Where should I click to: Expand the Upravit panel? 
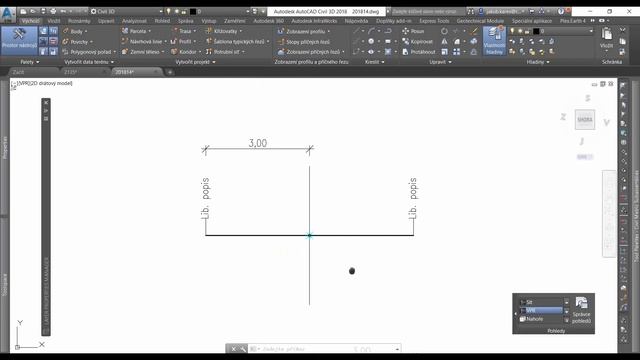click(440, 62)
